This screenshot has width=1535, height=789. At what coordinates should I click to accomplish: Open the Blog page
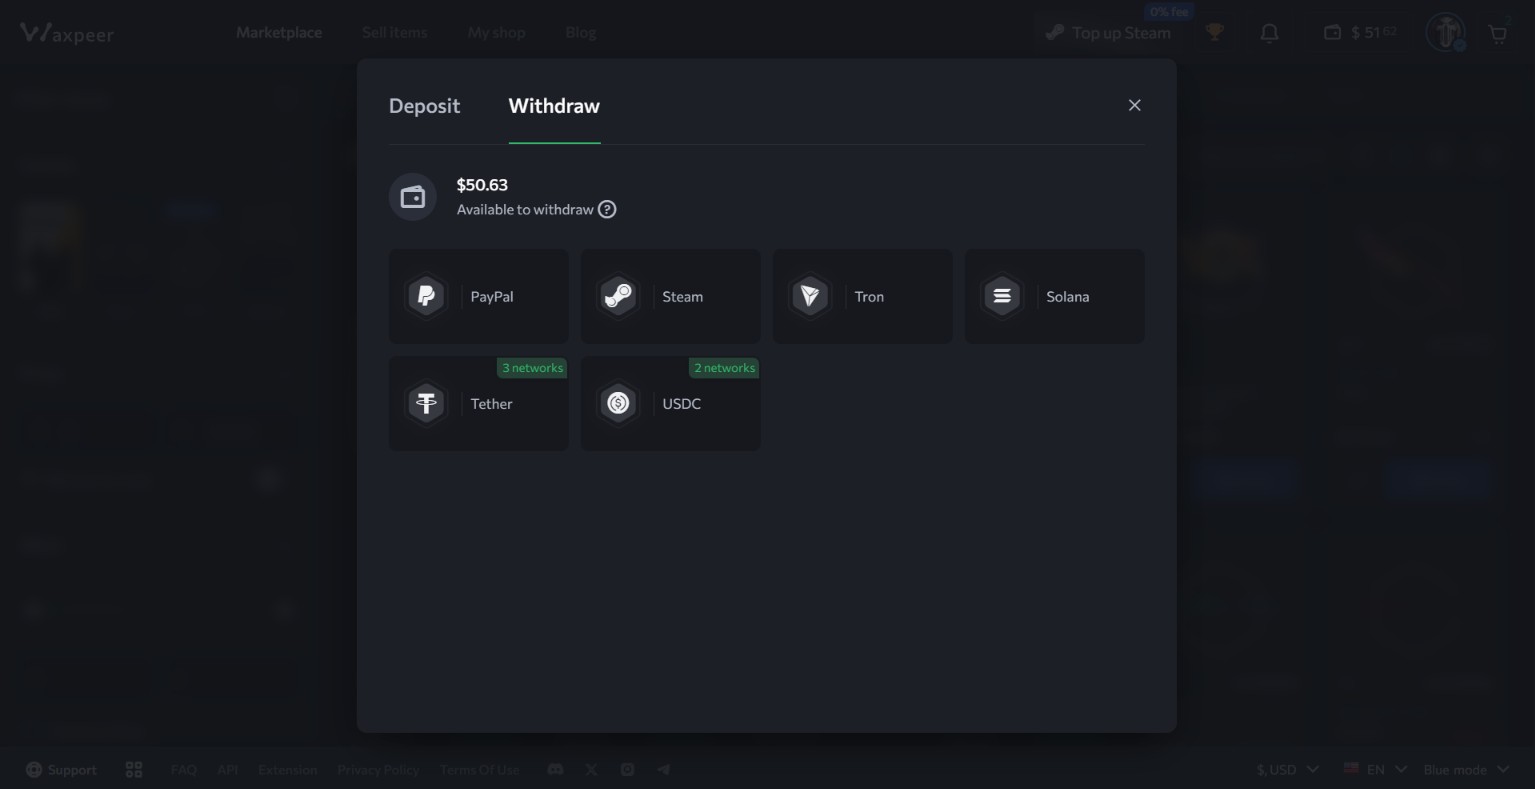tap(580, 32)
